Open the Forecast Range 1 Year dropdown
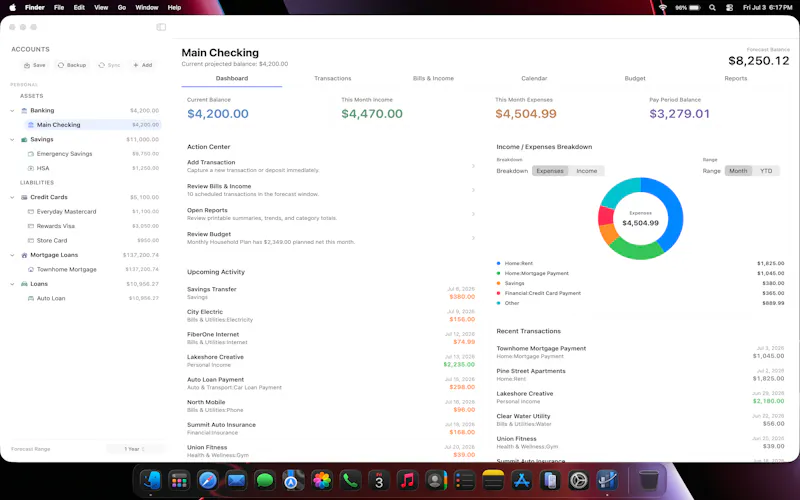 pyautogui.click(x=135, y=449)
